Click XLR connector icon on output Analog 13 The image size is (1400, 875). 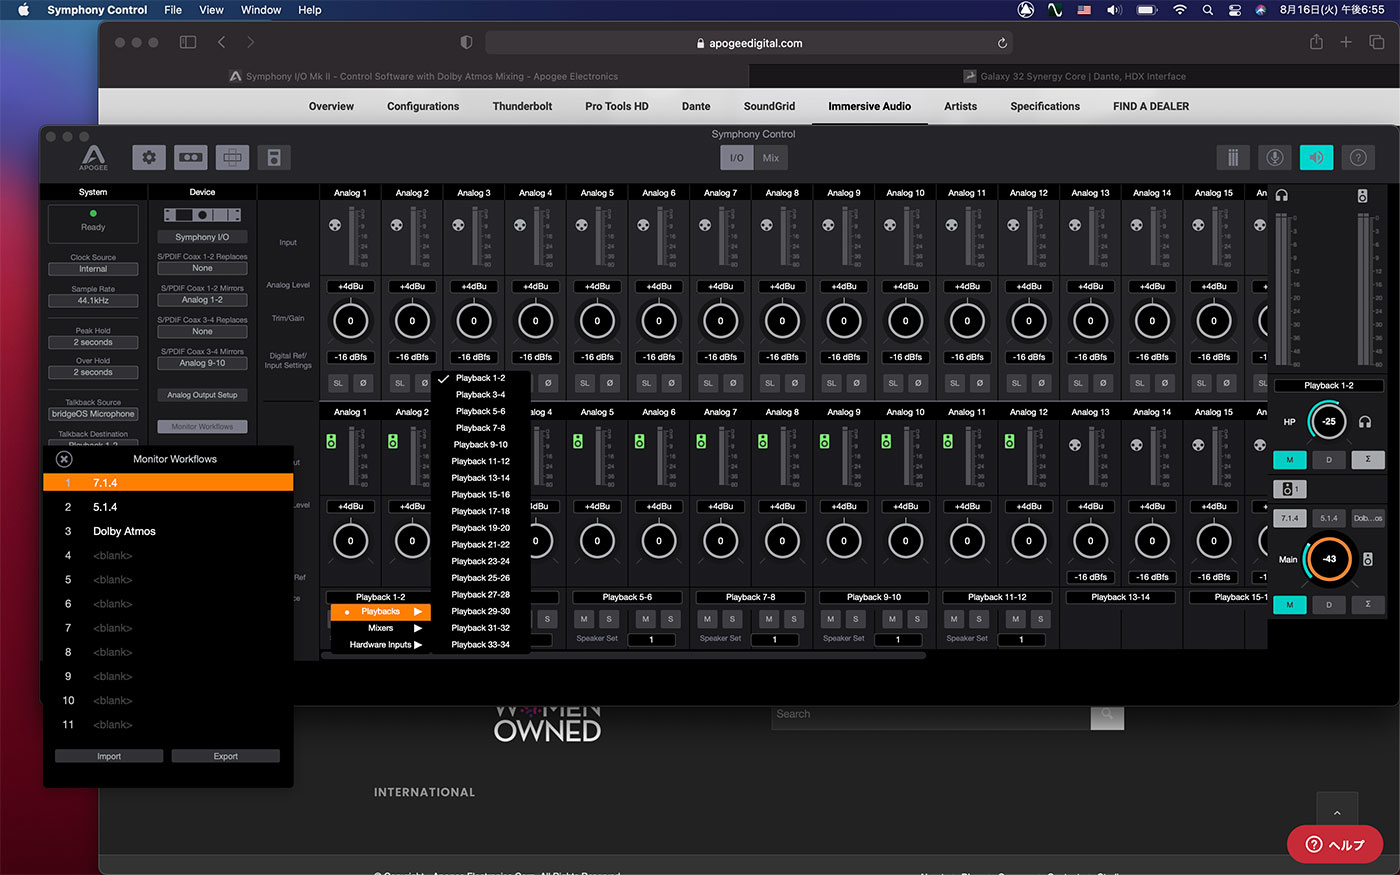pos(1075,445)
